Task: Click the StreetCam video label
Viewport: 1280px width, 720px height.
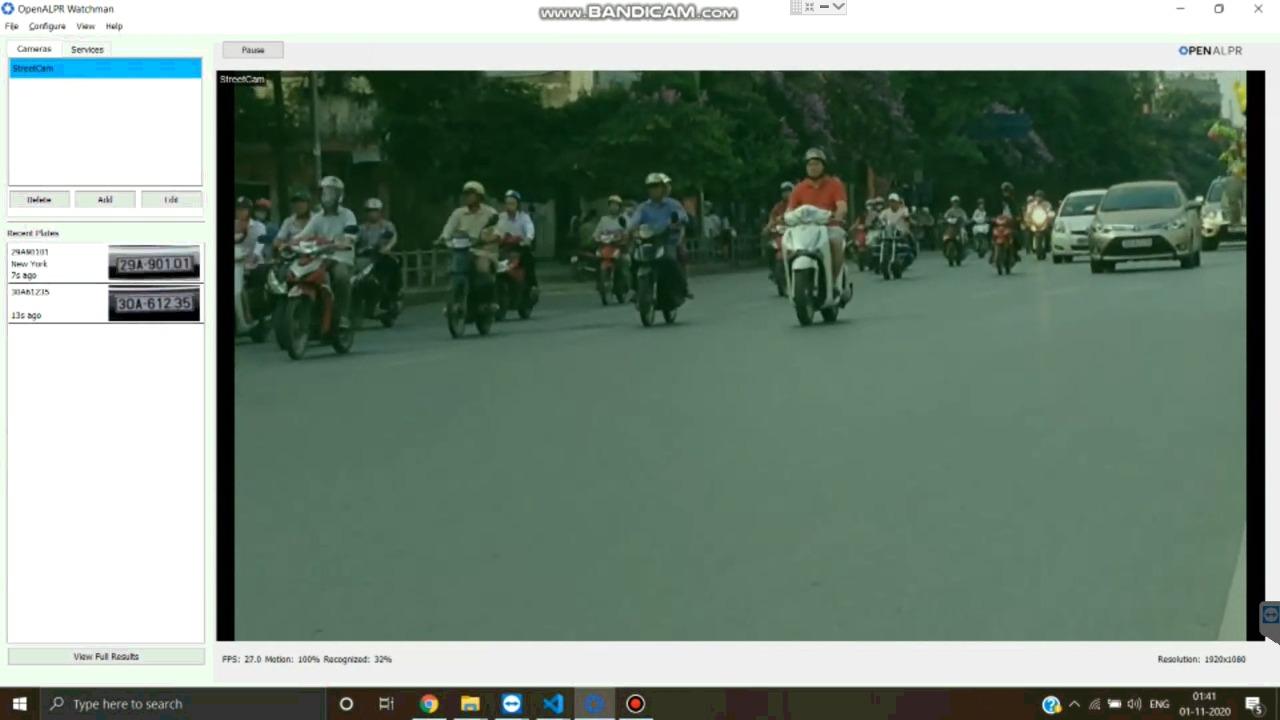Action: click(242, 79)
